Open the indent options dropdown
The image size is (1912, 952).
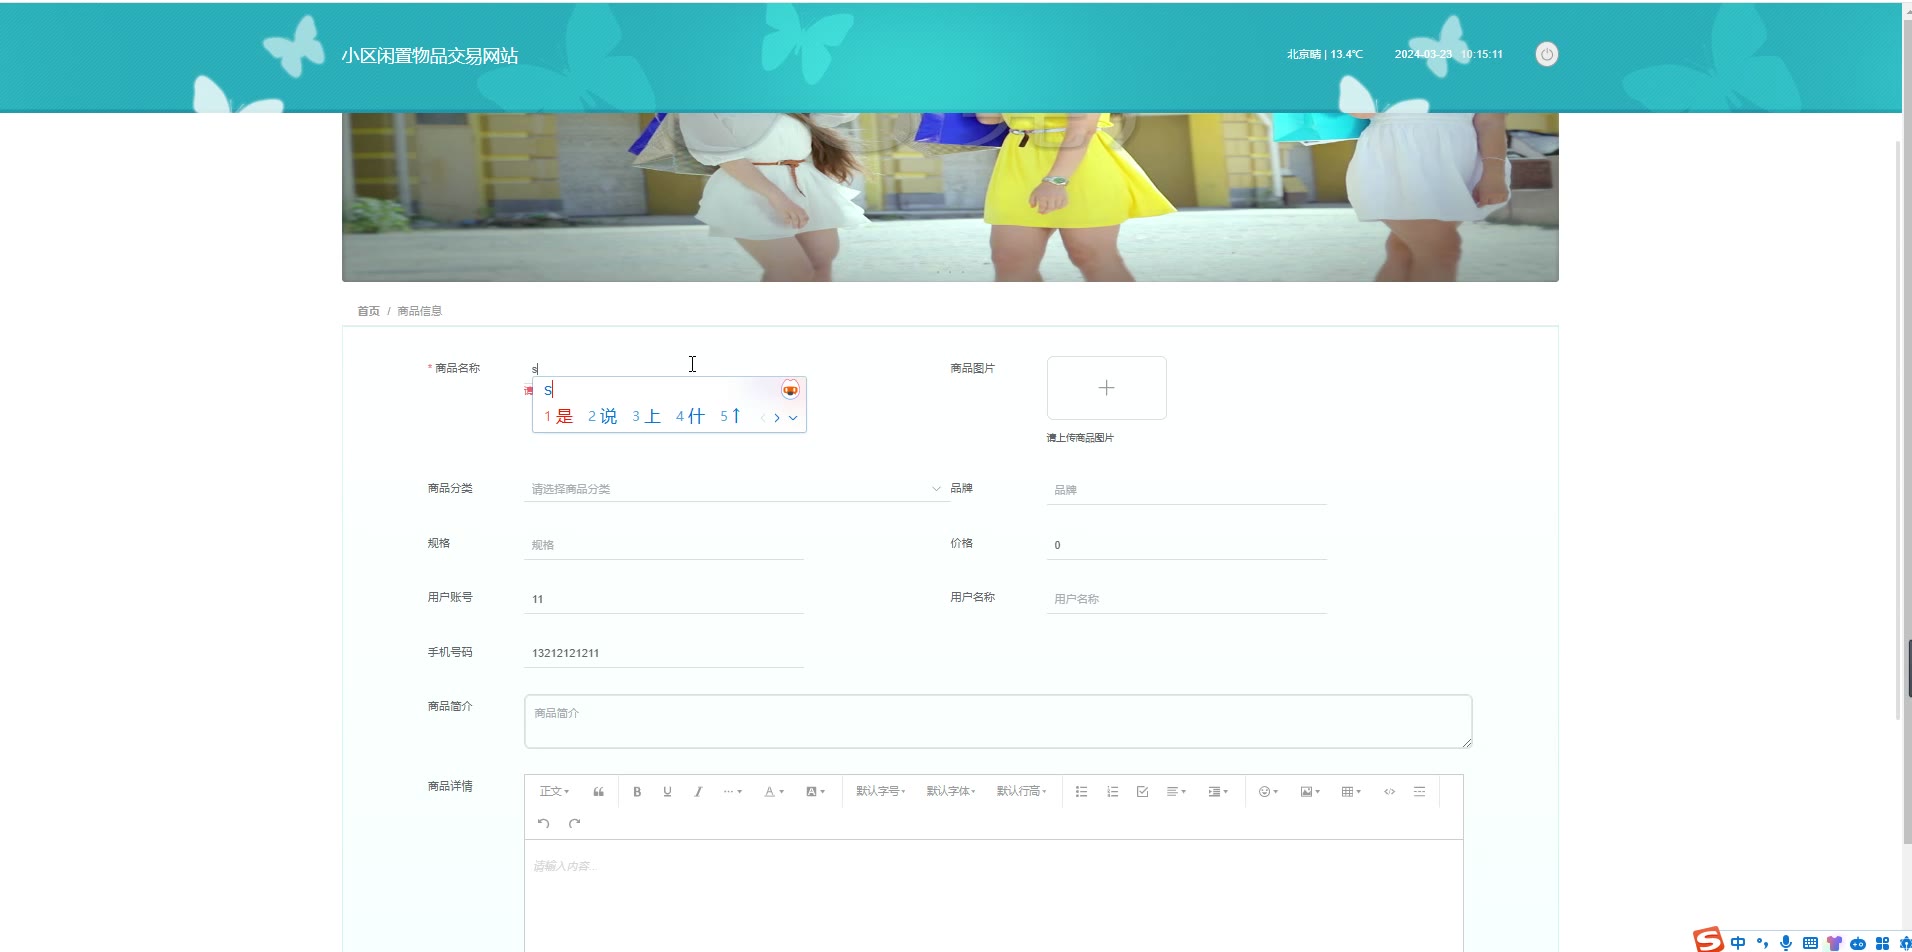coord(1218,792)
